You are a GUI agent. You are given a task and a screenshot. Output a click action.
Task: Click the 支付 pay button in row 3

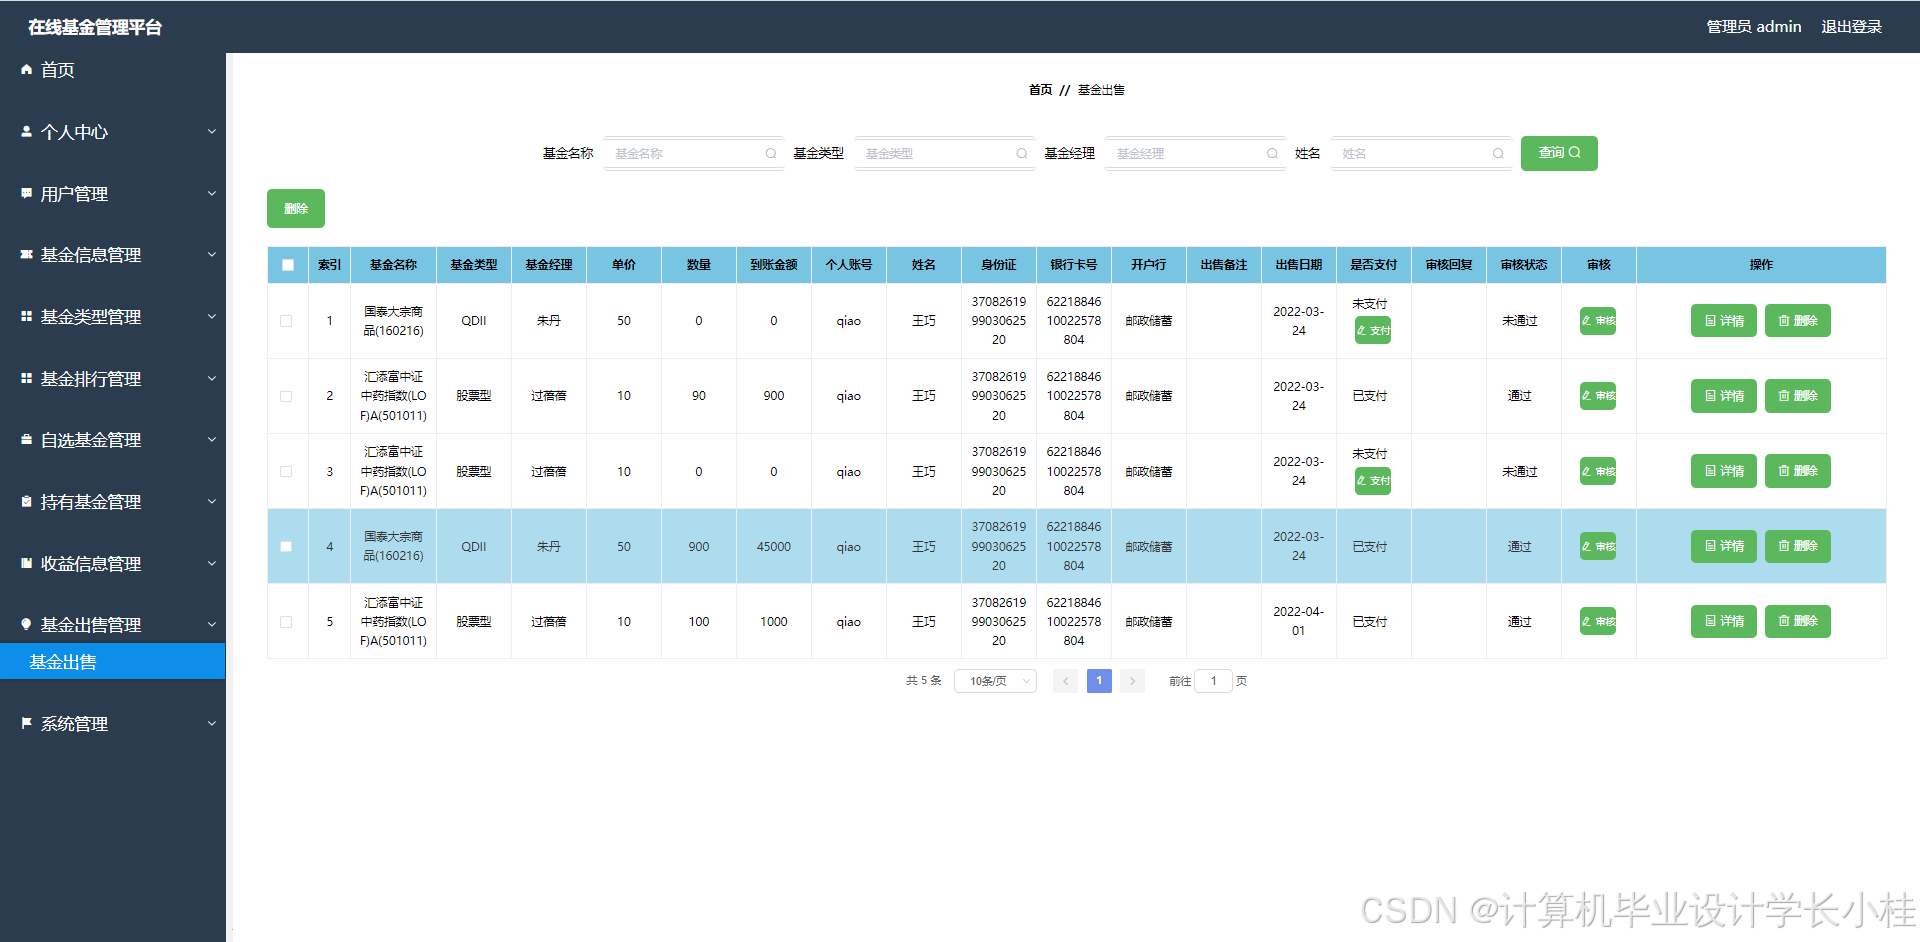click(1373, 481)
